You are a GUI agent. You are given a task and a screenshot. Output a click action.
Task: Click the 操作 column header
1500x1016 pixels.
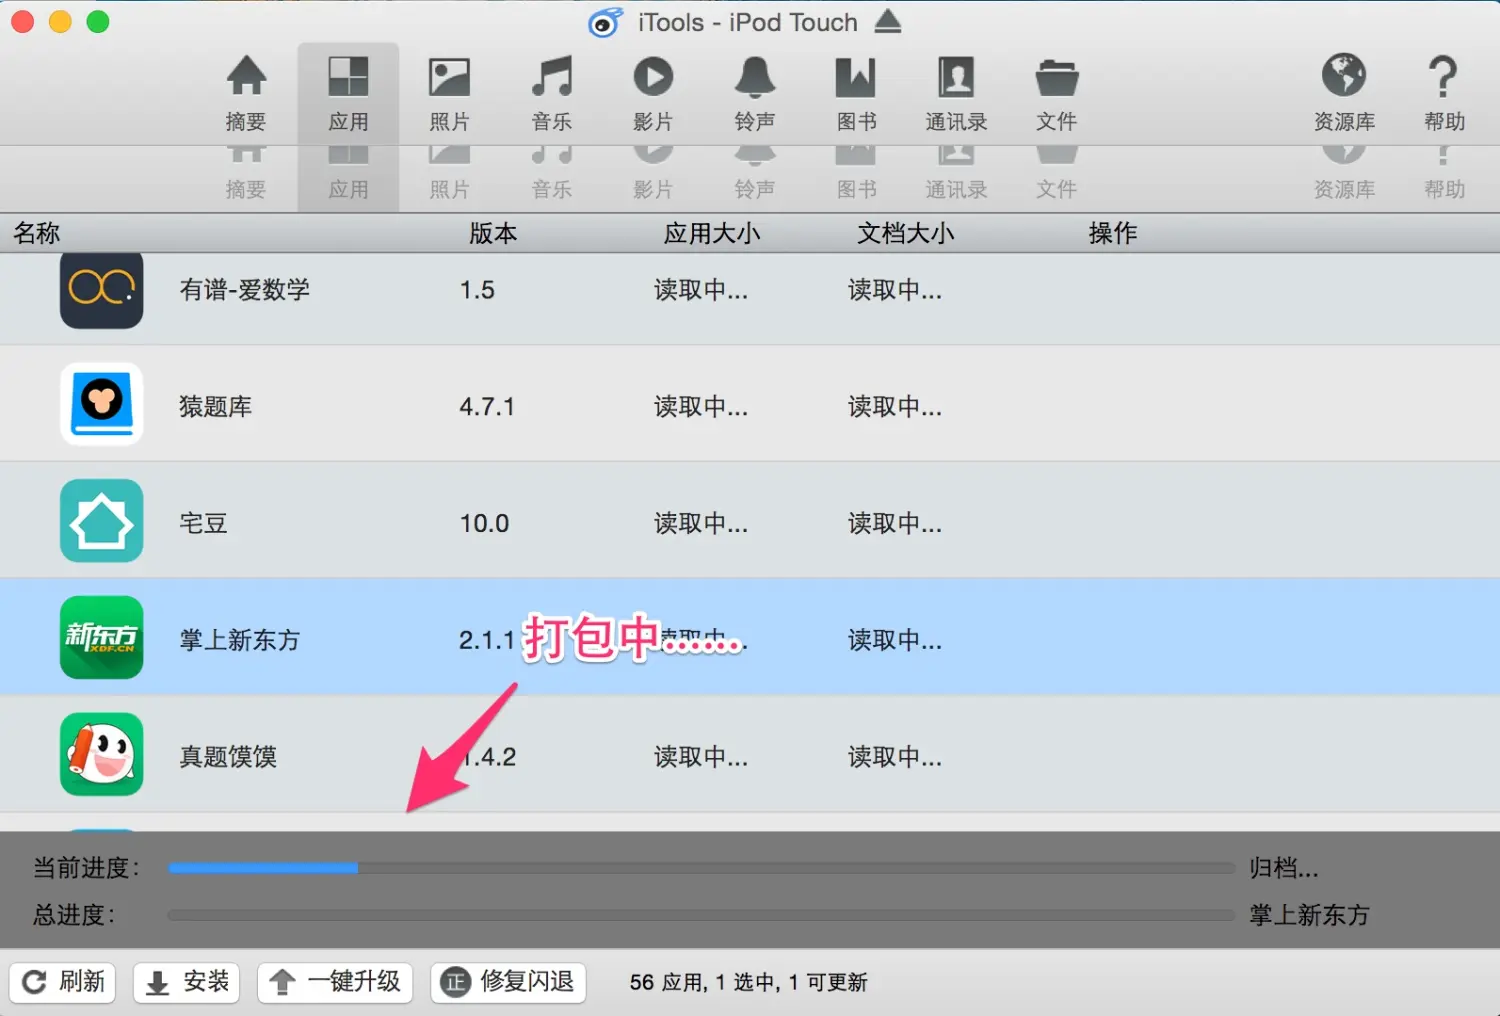[1113, 233]
